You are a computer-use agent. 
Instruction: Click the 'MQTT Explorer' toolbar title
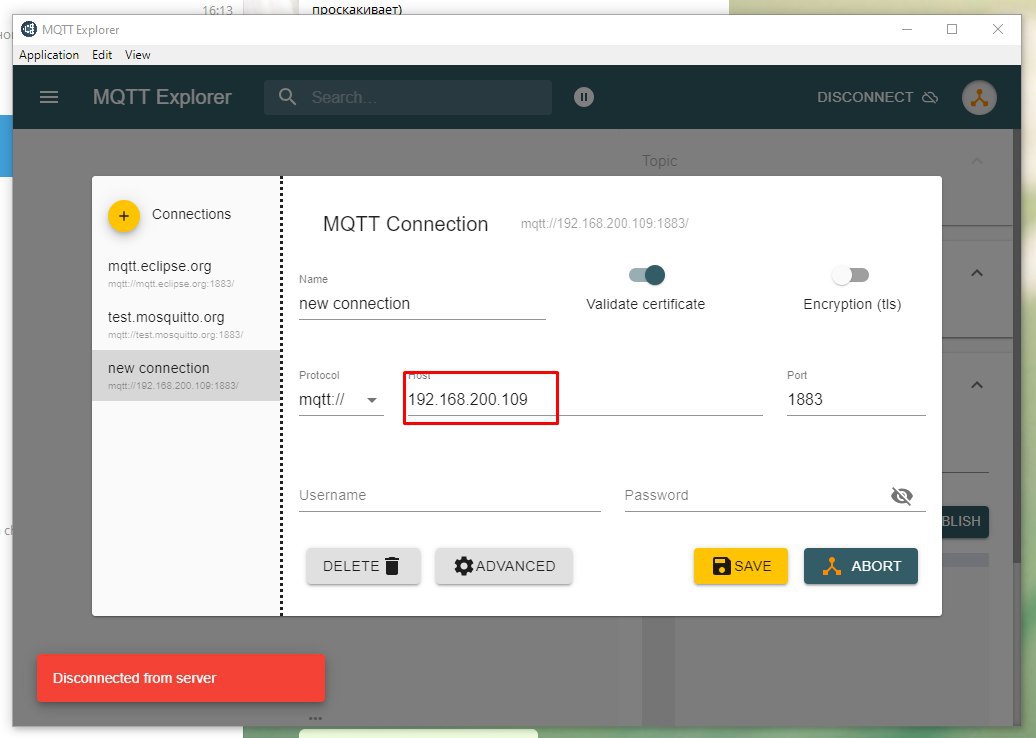click(x=162, y=97)
